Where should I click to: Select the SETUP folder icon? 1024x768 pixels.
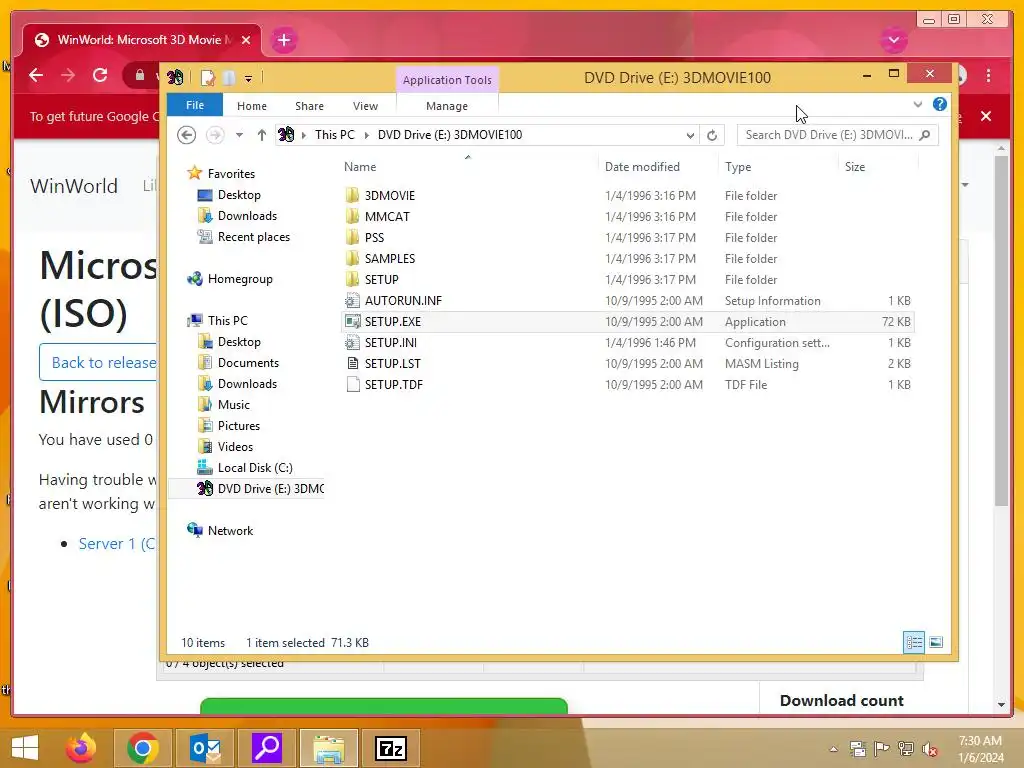[352, 279]
